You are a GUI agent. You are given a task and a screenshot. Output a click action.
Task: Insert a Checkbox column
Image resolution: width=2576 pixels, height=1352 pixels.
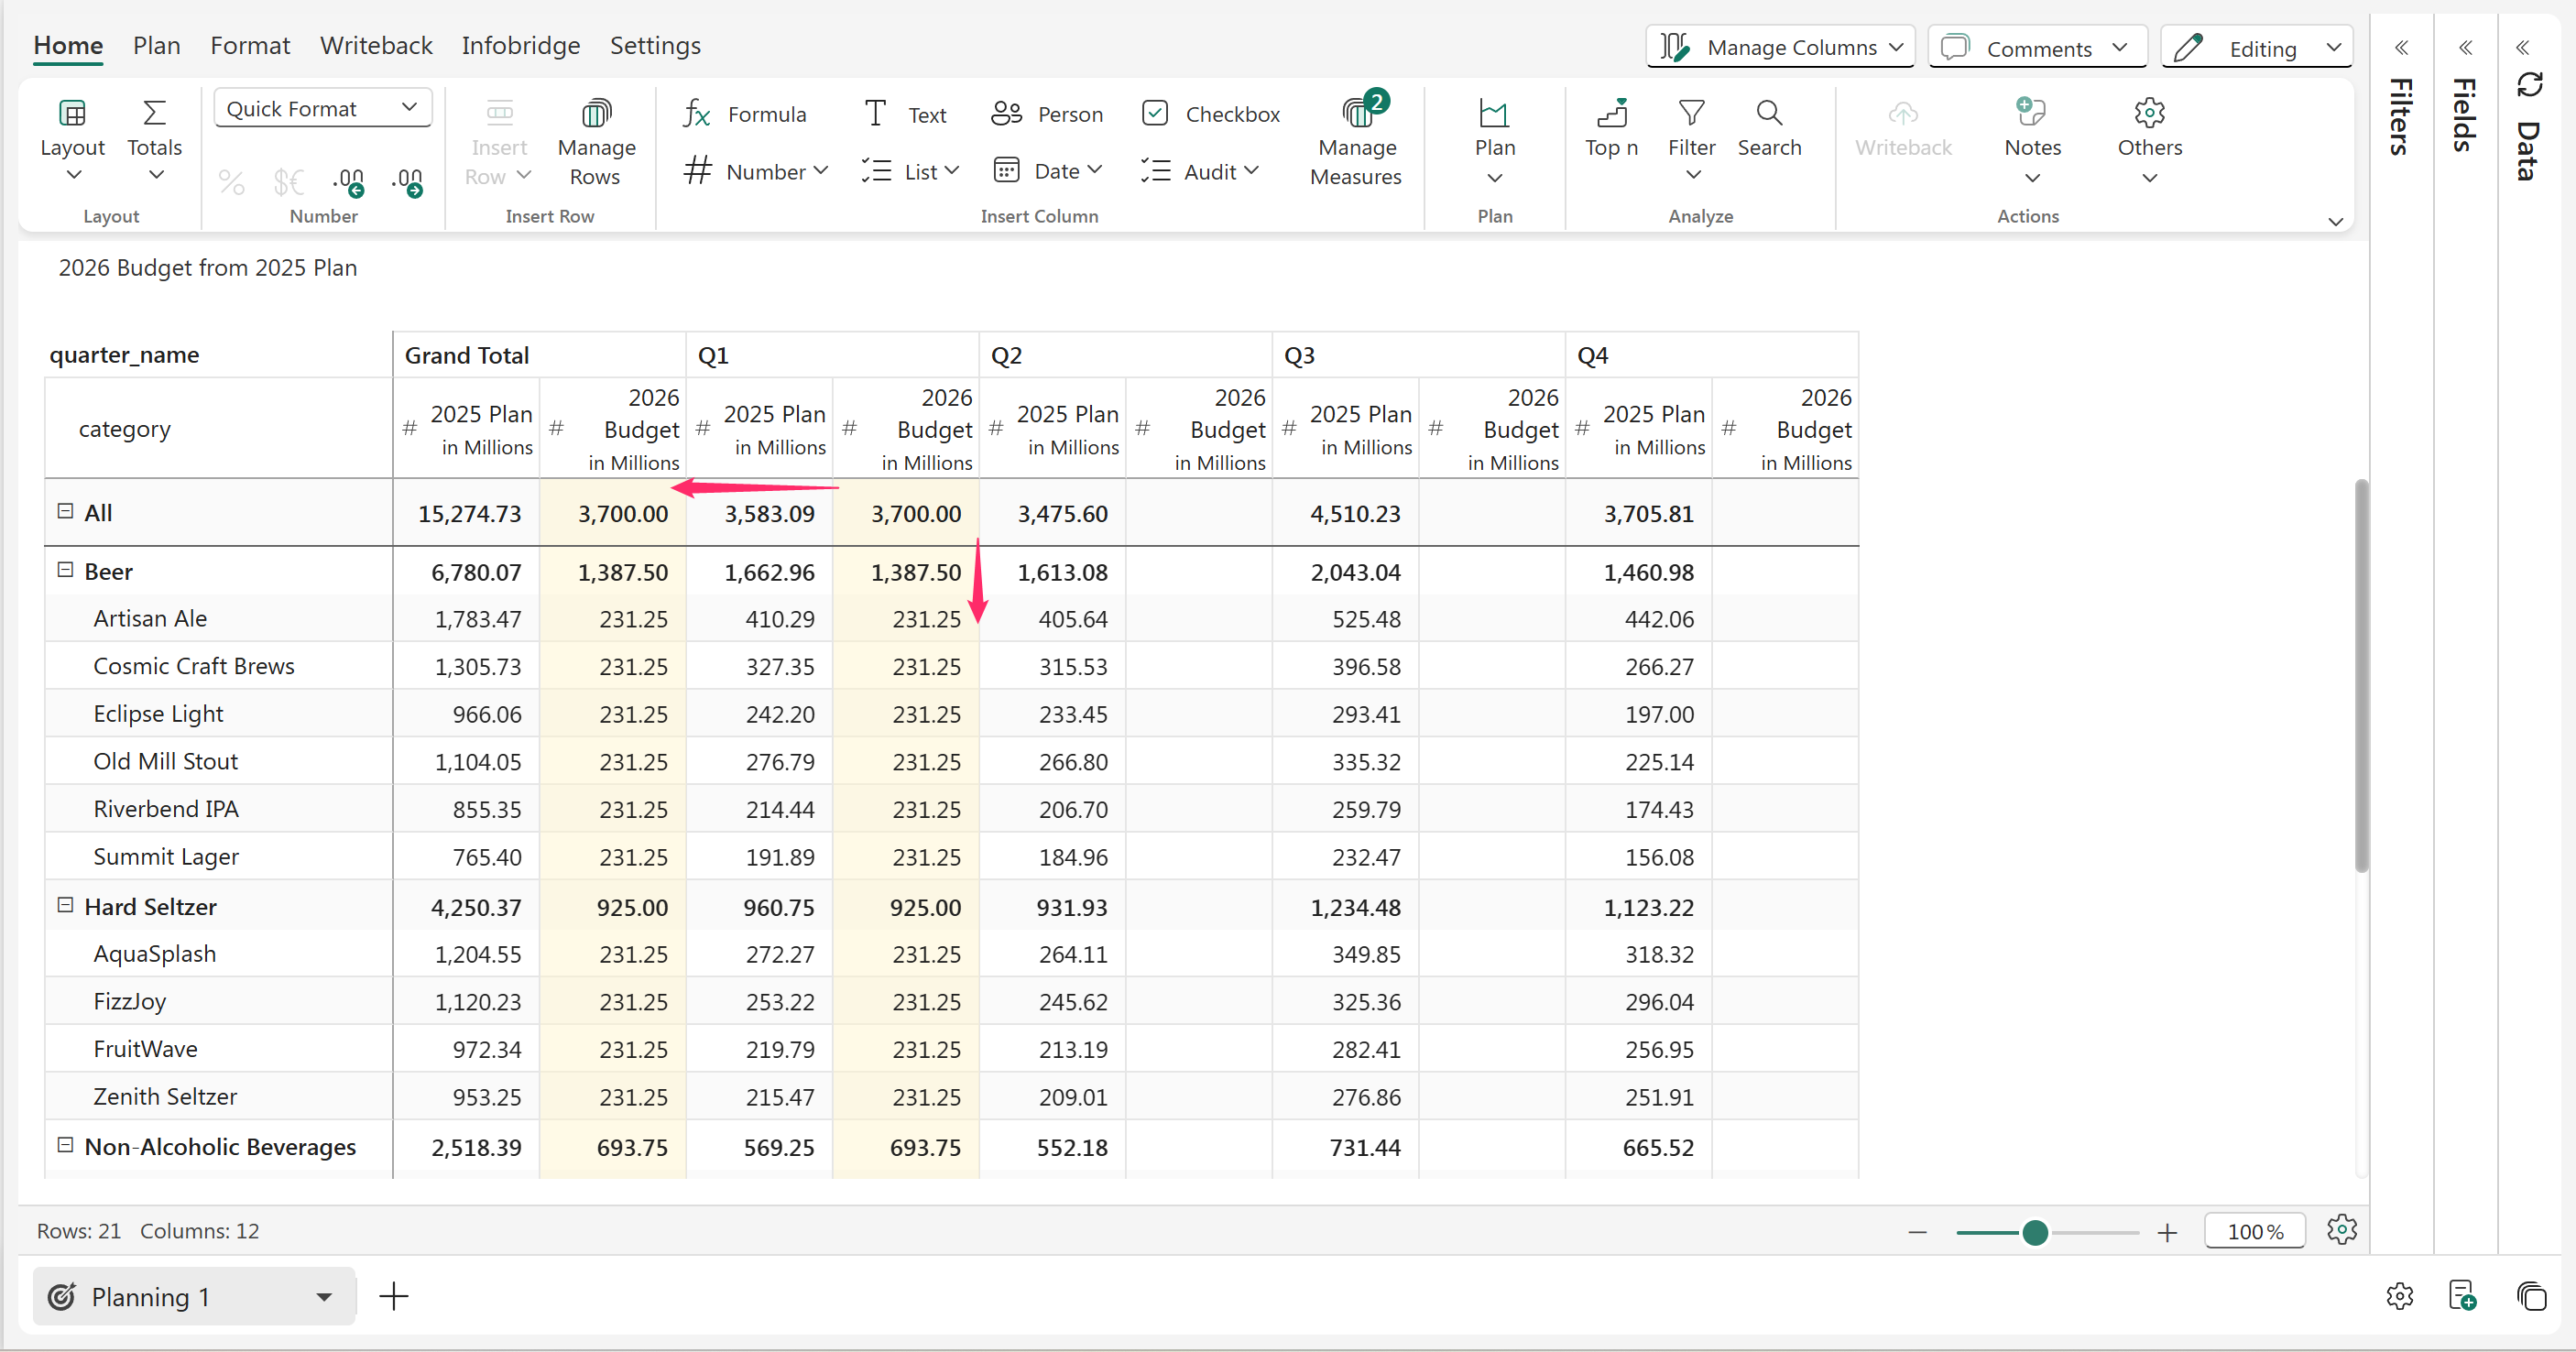coord(1210,114)
